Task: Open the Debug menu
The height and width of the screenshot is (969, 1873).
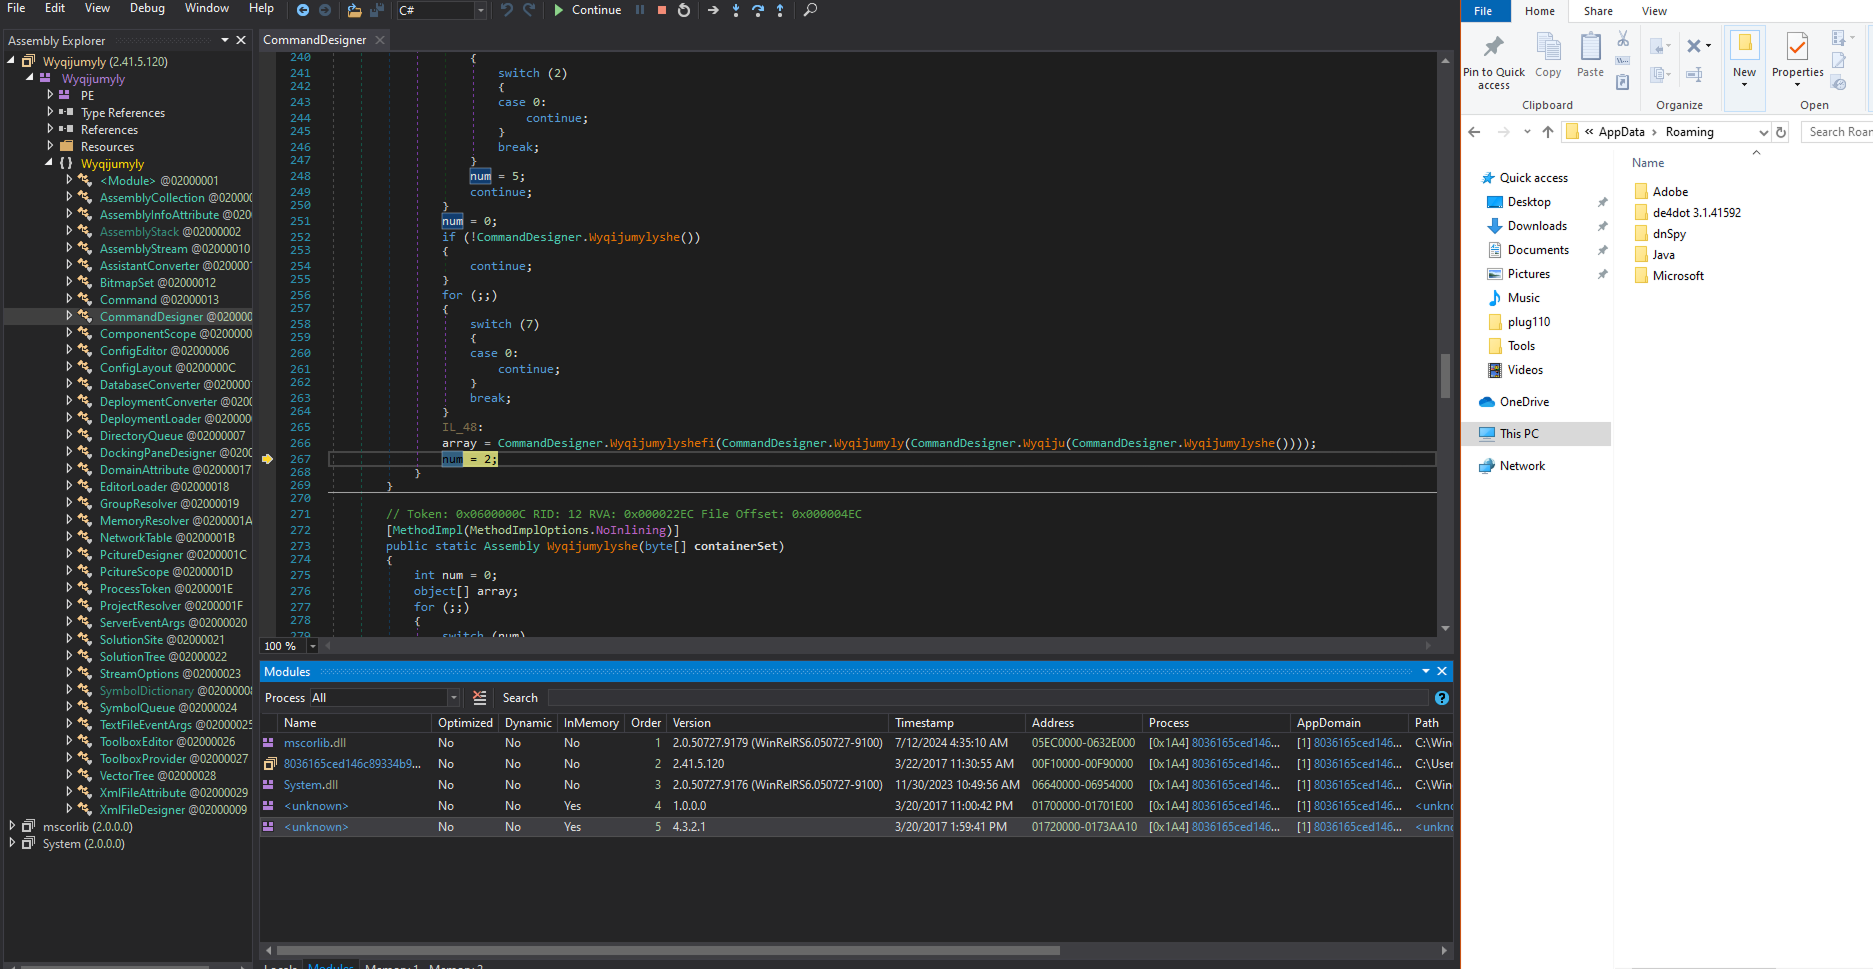Action: (147, 8)
